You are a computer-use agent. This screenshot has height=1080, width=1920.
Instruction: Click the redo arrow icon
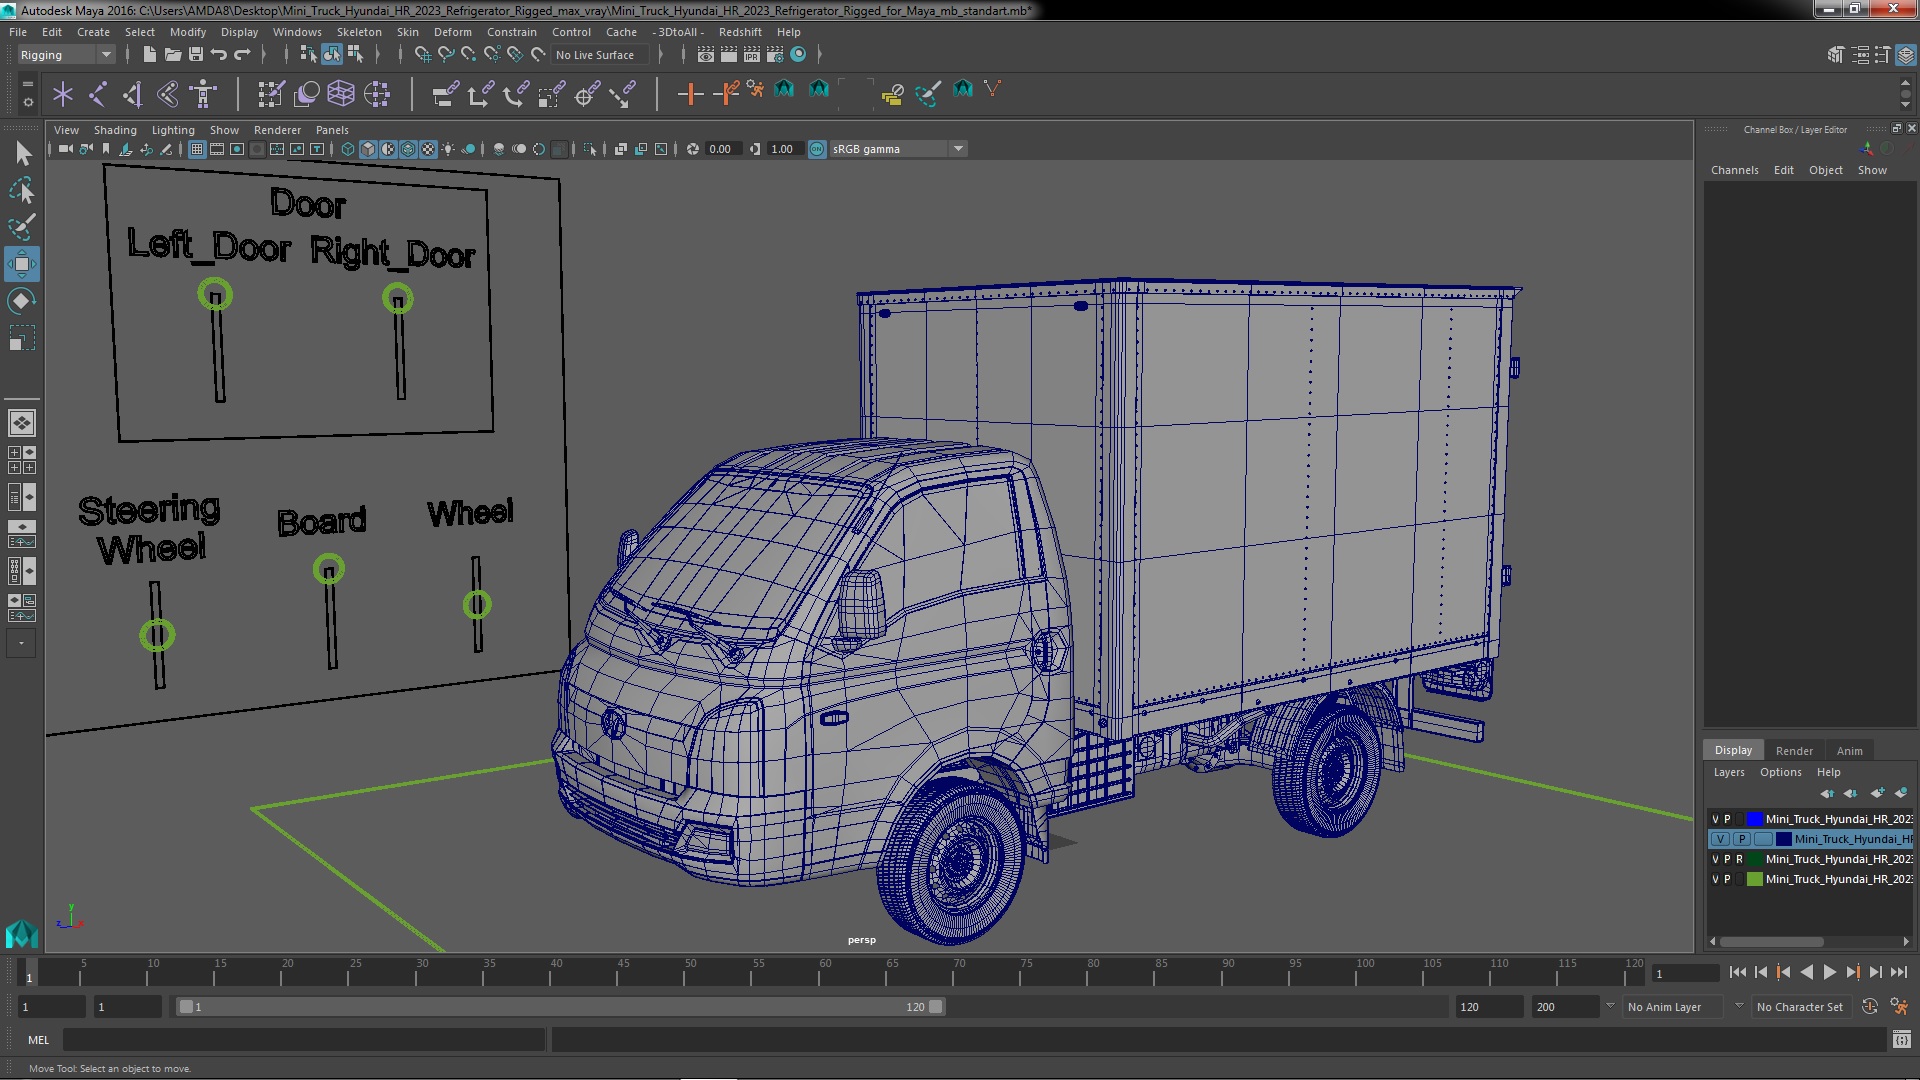[x=242, y=54]
